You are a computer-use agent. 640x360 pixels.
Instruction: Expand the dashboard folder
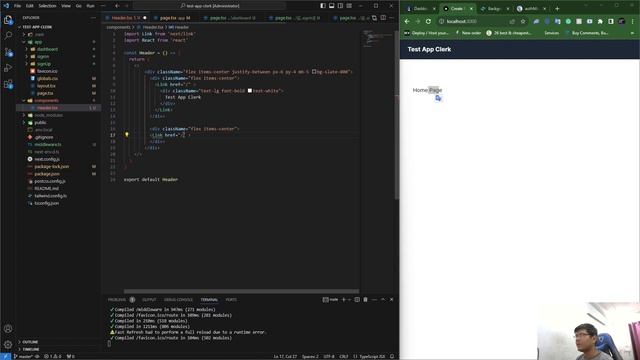click(x=47, y=49)
